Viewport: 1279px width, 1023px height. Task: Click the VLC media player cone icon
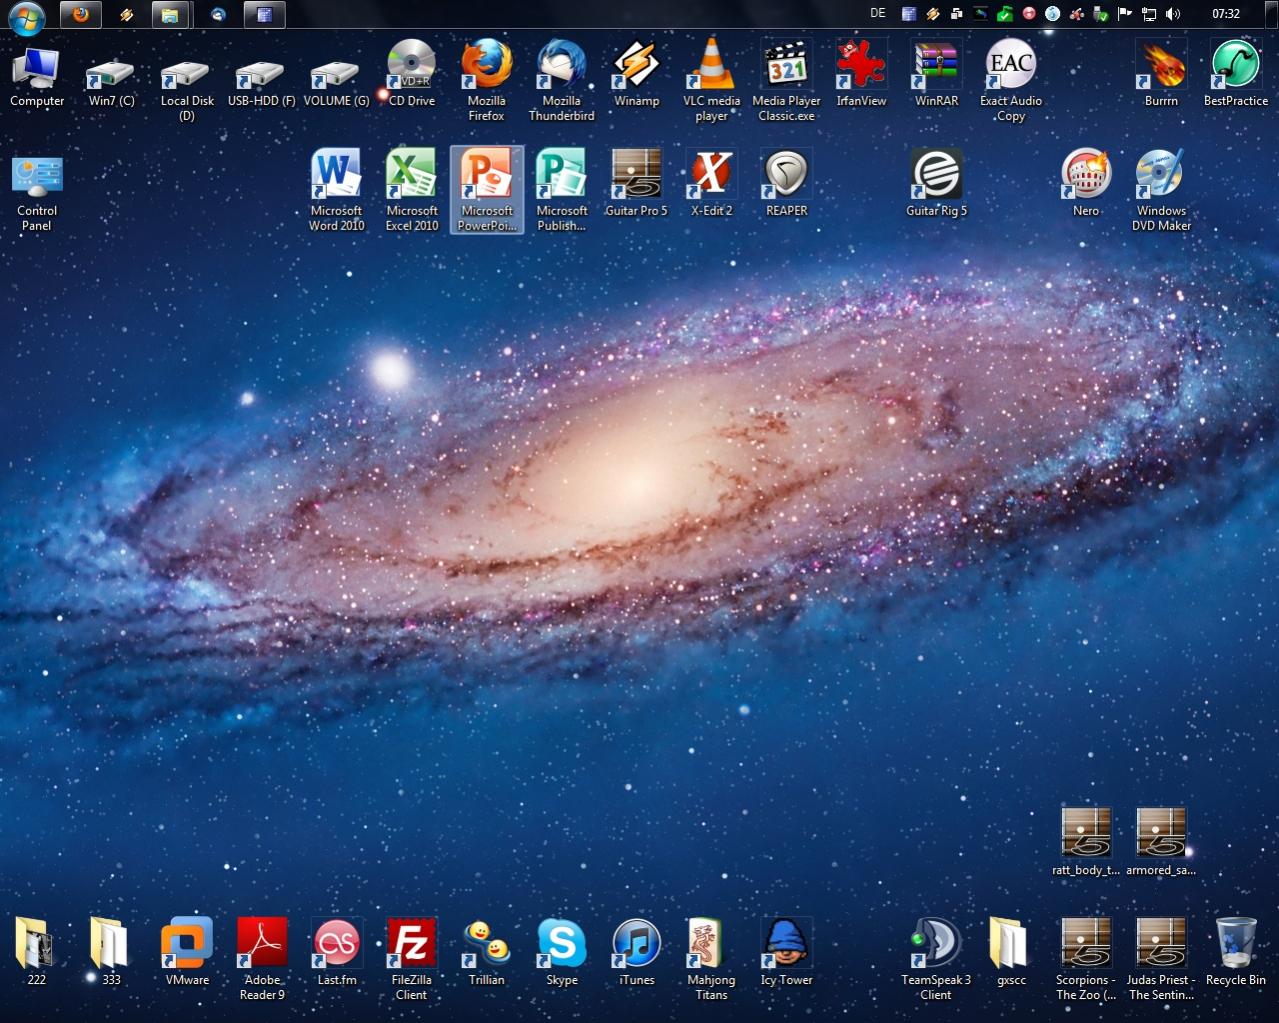(711, 66)
